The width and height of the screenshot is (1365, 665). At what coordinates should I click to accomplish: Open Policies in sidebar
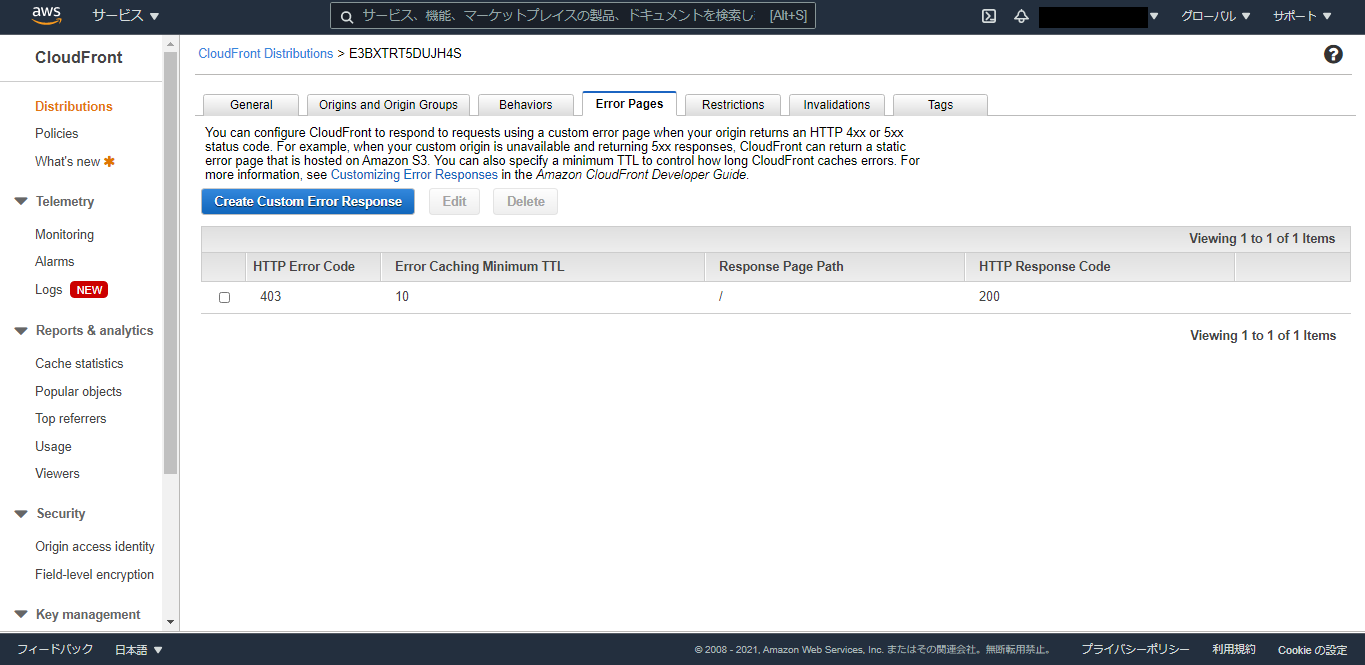coord(57,133)
